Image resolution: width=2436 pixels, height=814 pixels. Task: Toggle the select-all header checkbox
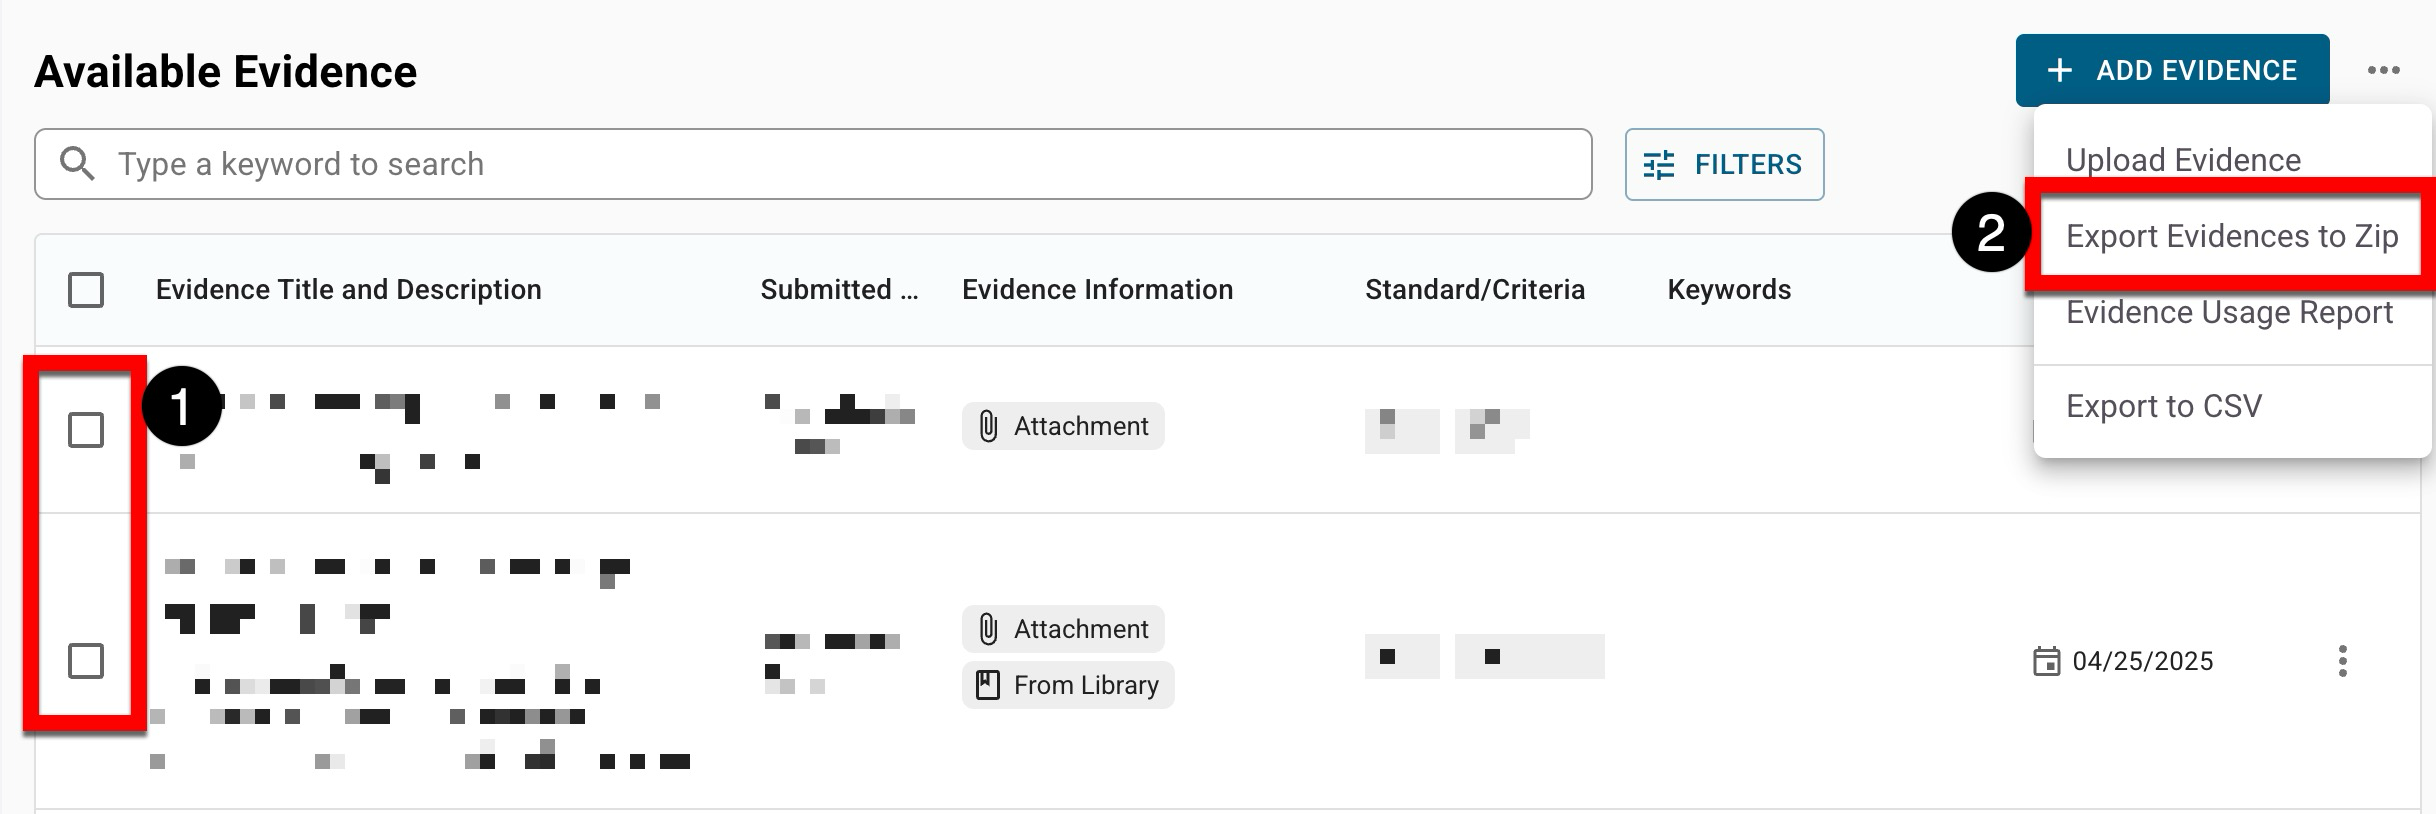tap(86, 290)
